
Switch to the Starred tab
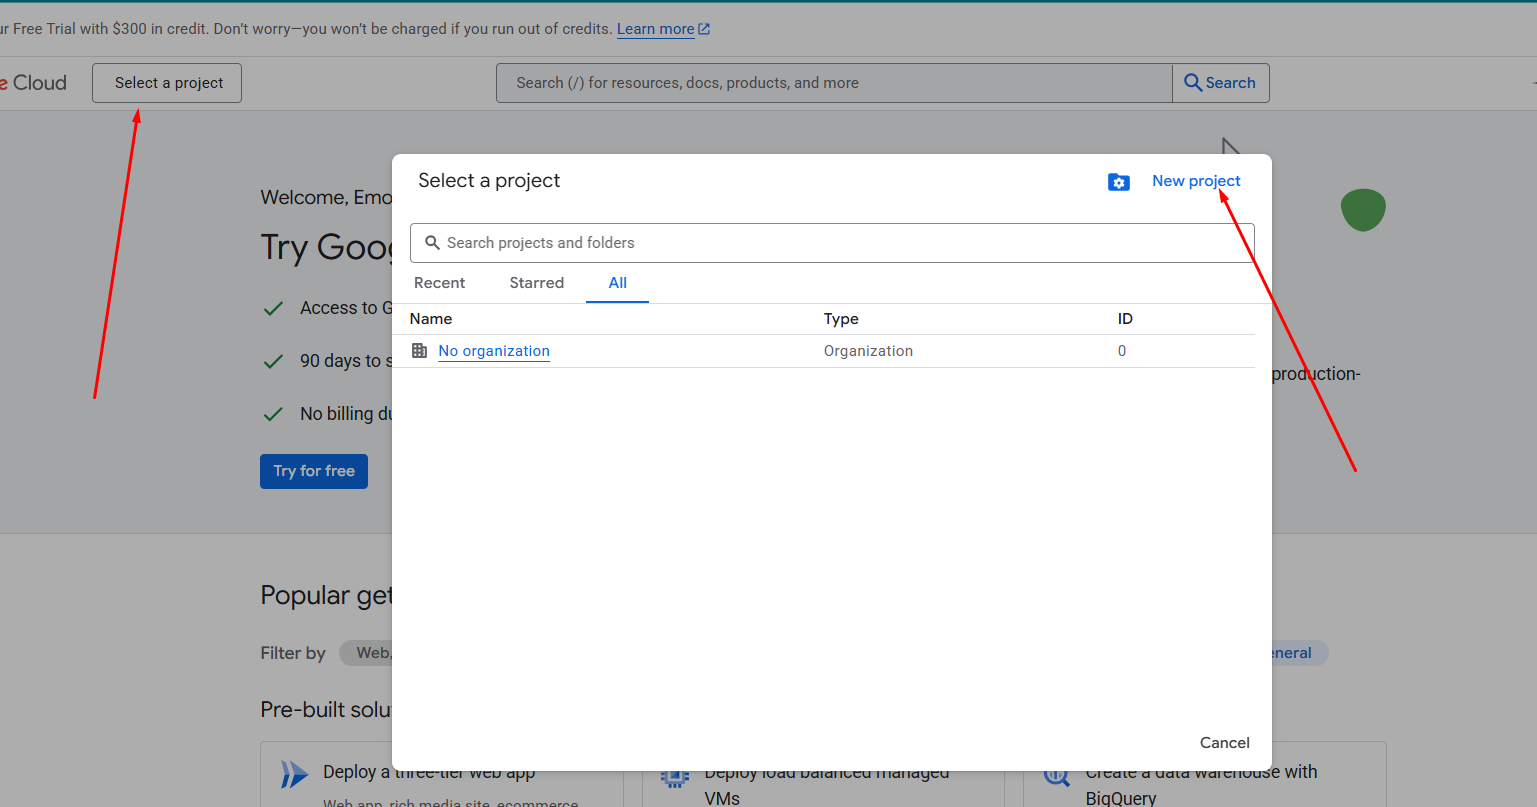click(536, 283)
